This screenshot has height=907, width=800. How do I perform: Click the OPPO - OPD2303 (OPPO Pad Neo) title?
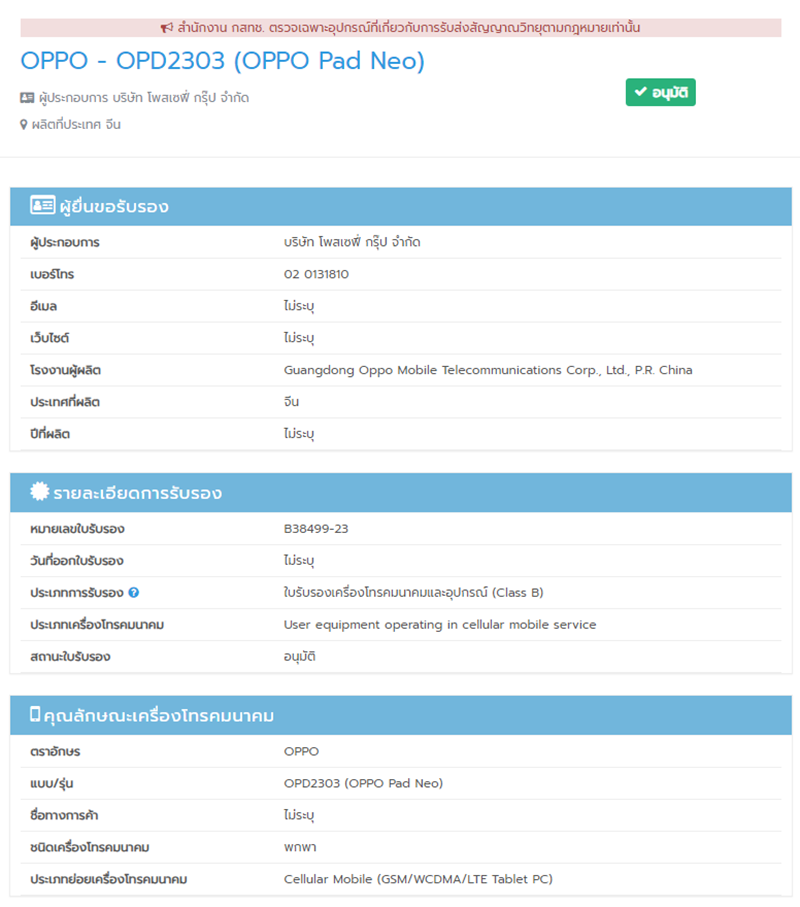coord(222,62)
